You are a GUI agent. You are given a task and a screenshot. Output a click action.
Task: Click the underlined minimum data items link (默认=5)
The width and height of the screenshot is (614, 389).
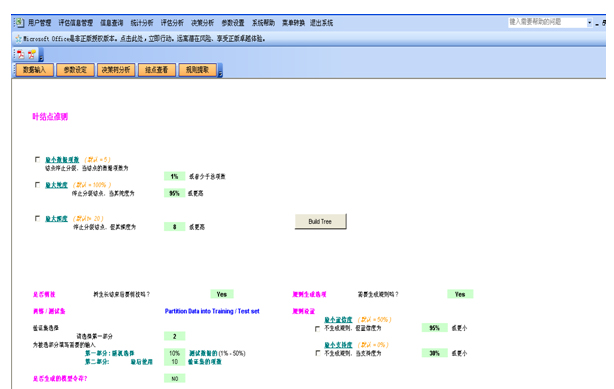tap(62, 159)
